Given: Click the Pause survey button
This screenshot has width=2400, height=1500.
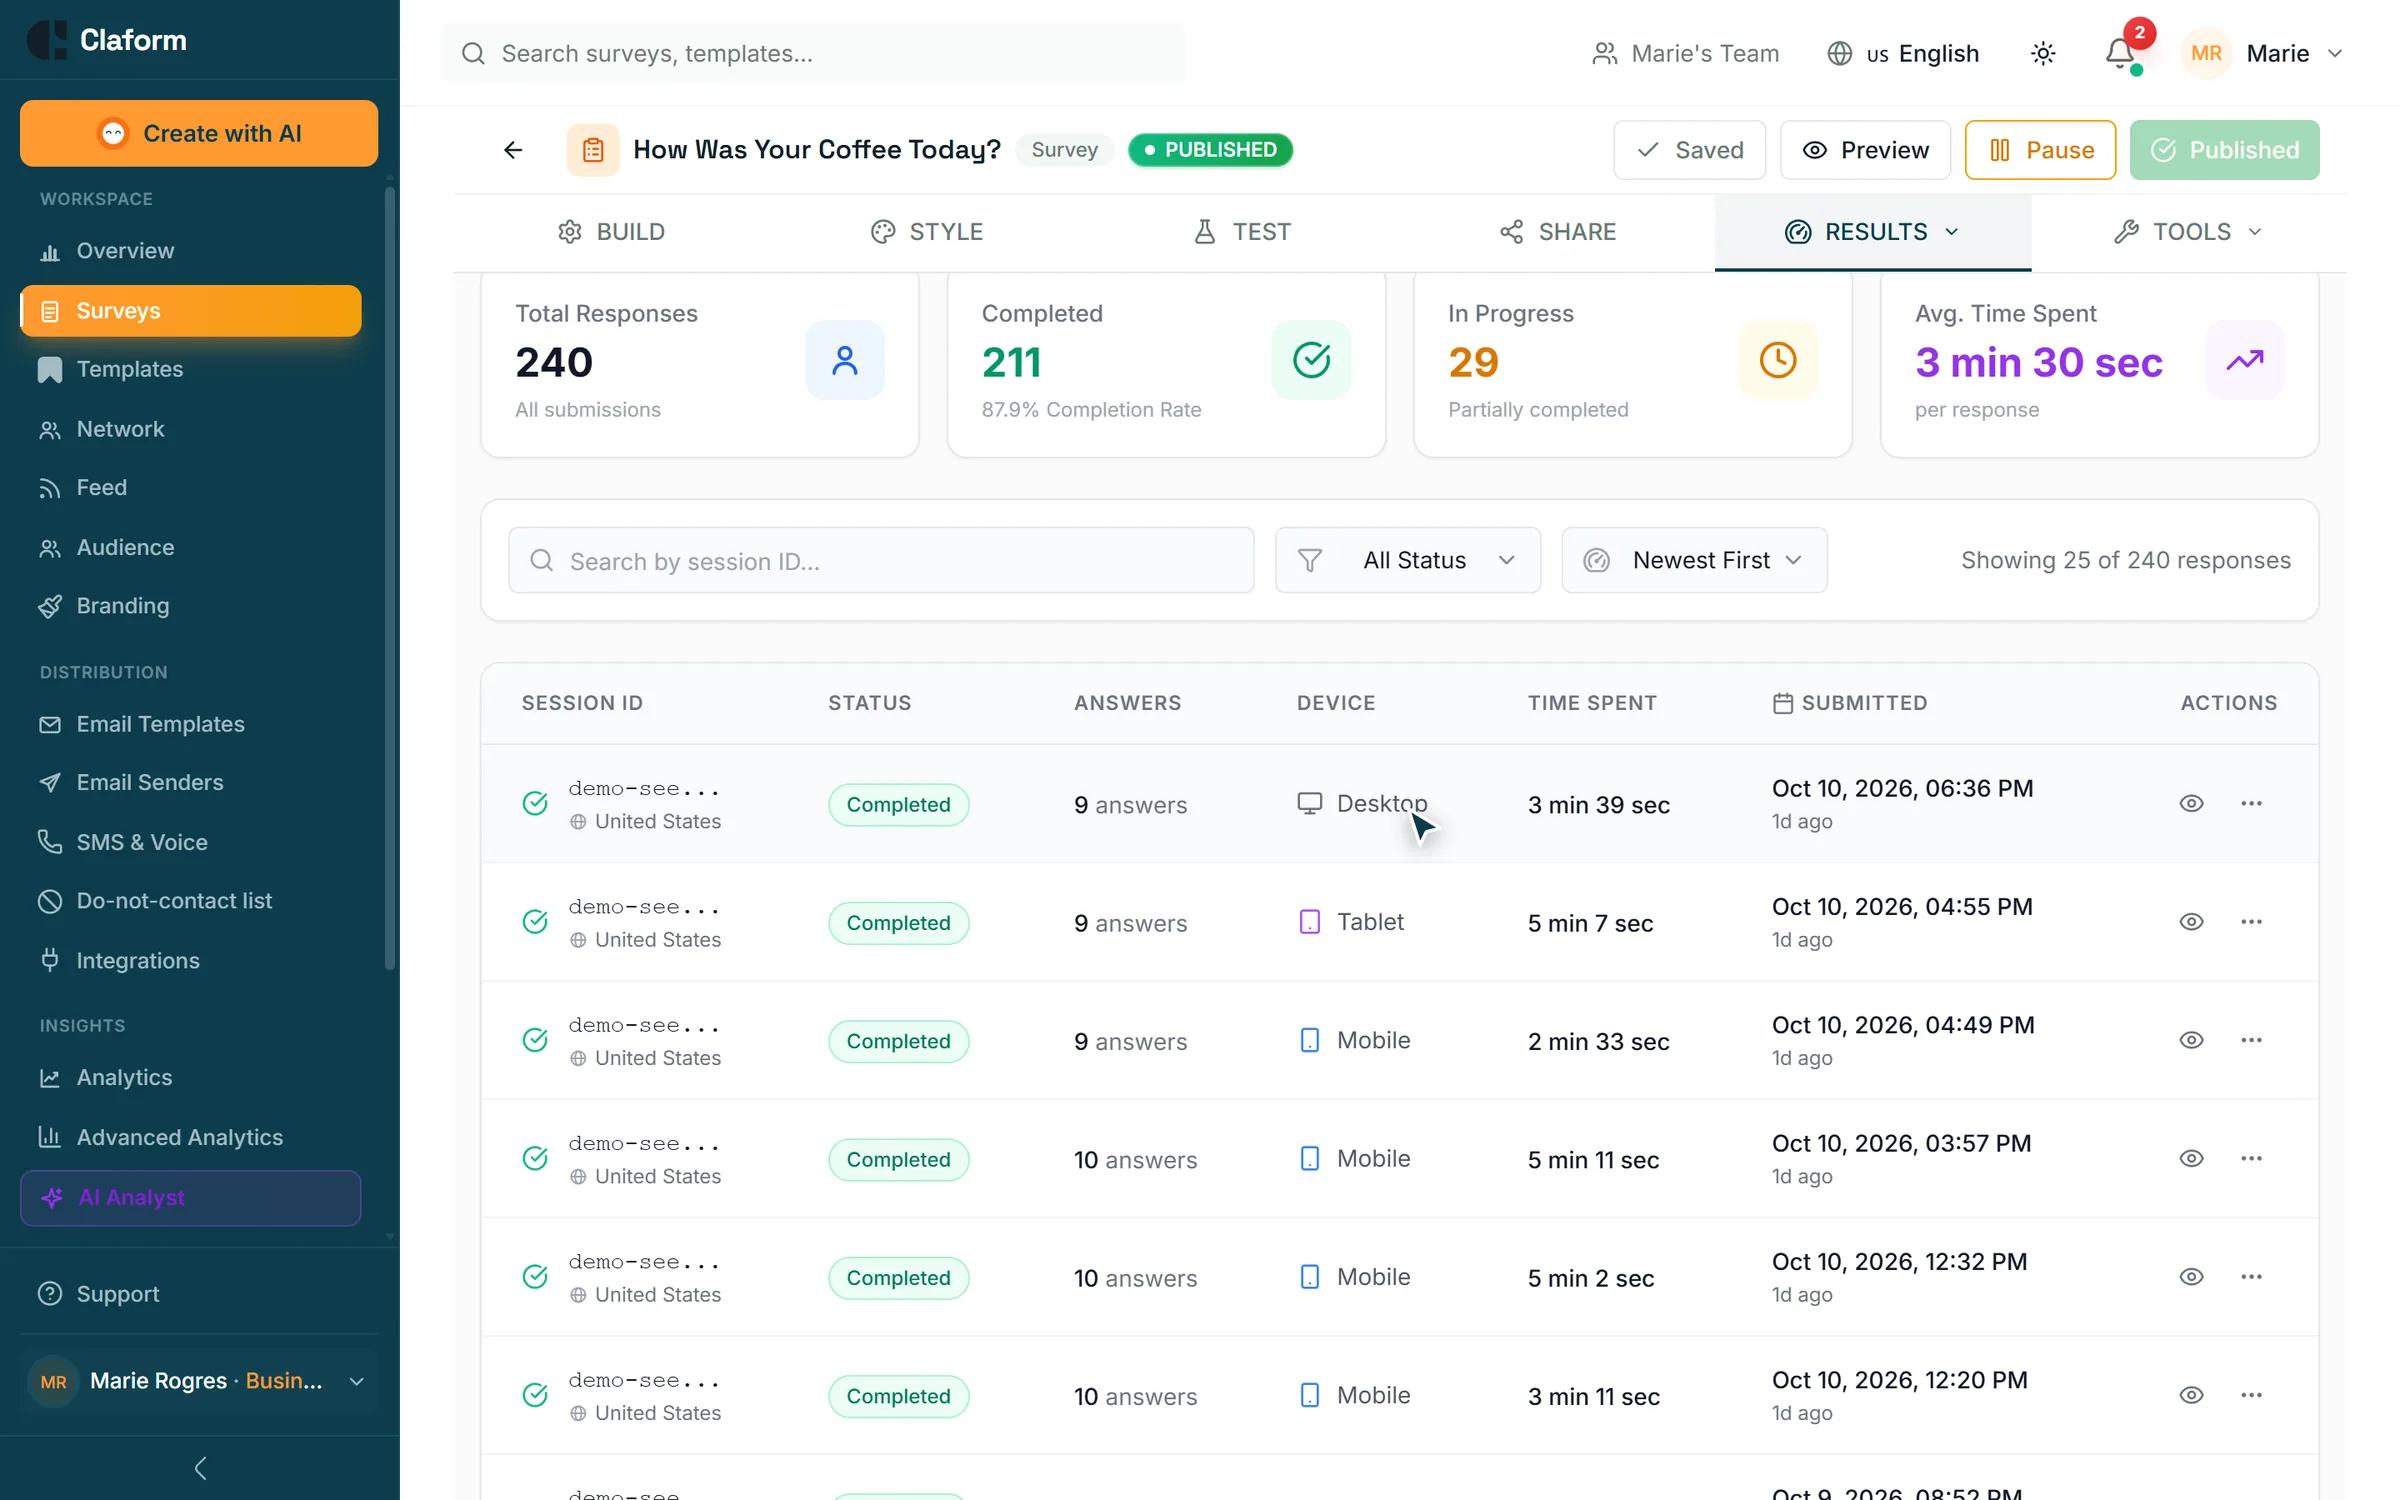Looking at the screenshot, I should point(2040,150).
